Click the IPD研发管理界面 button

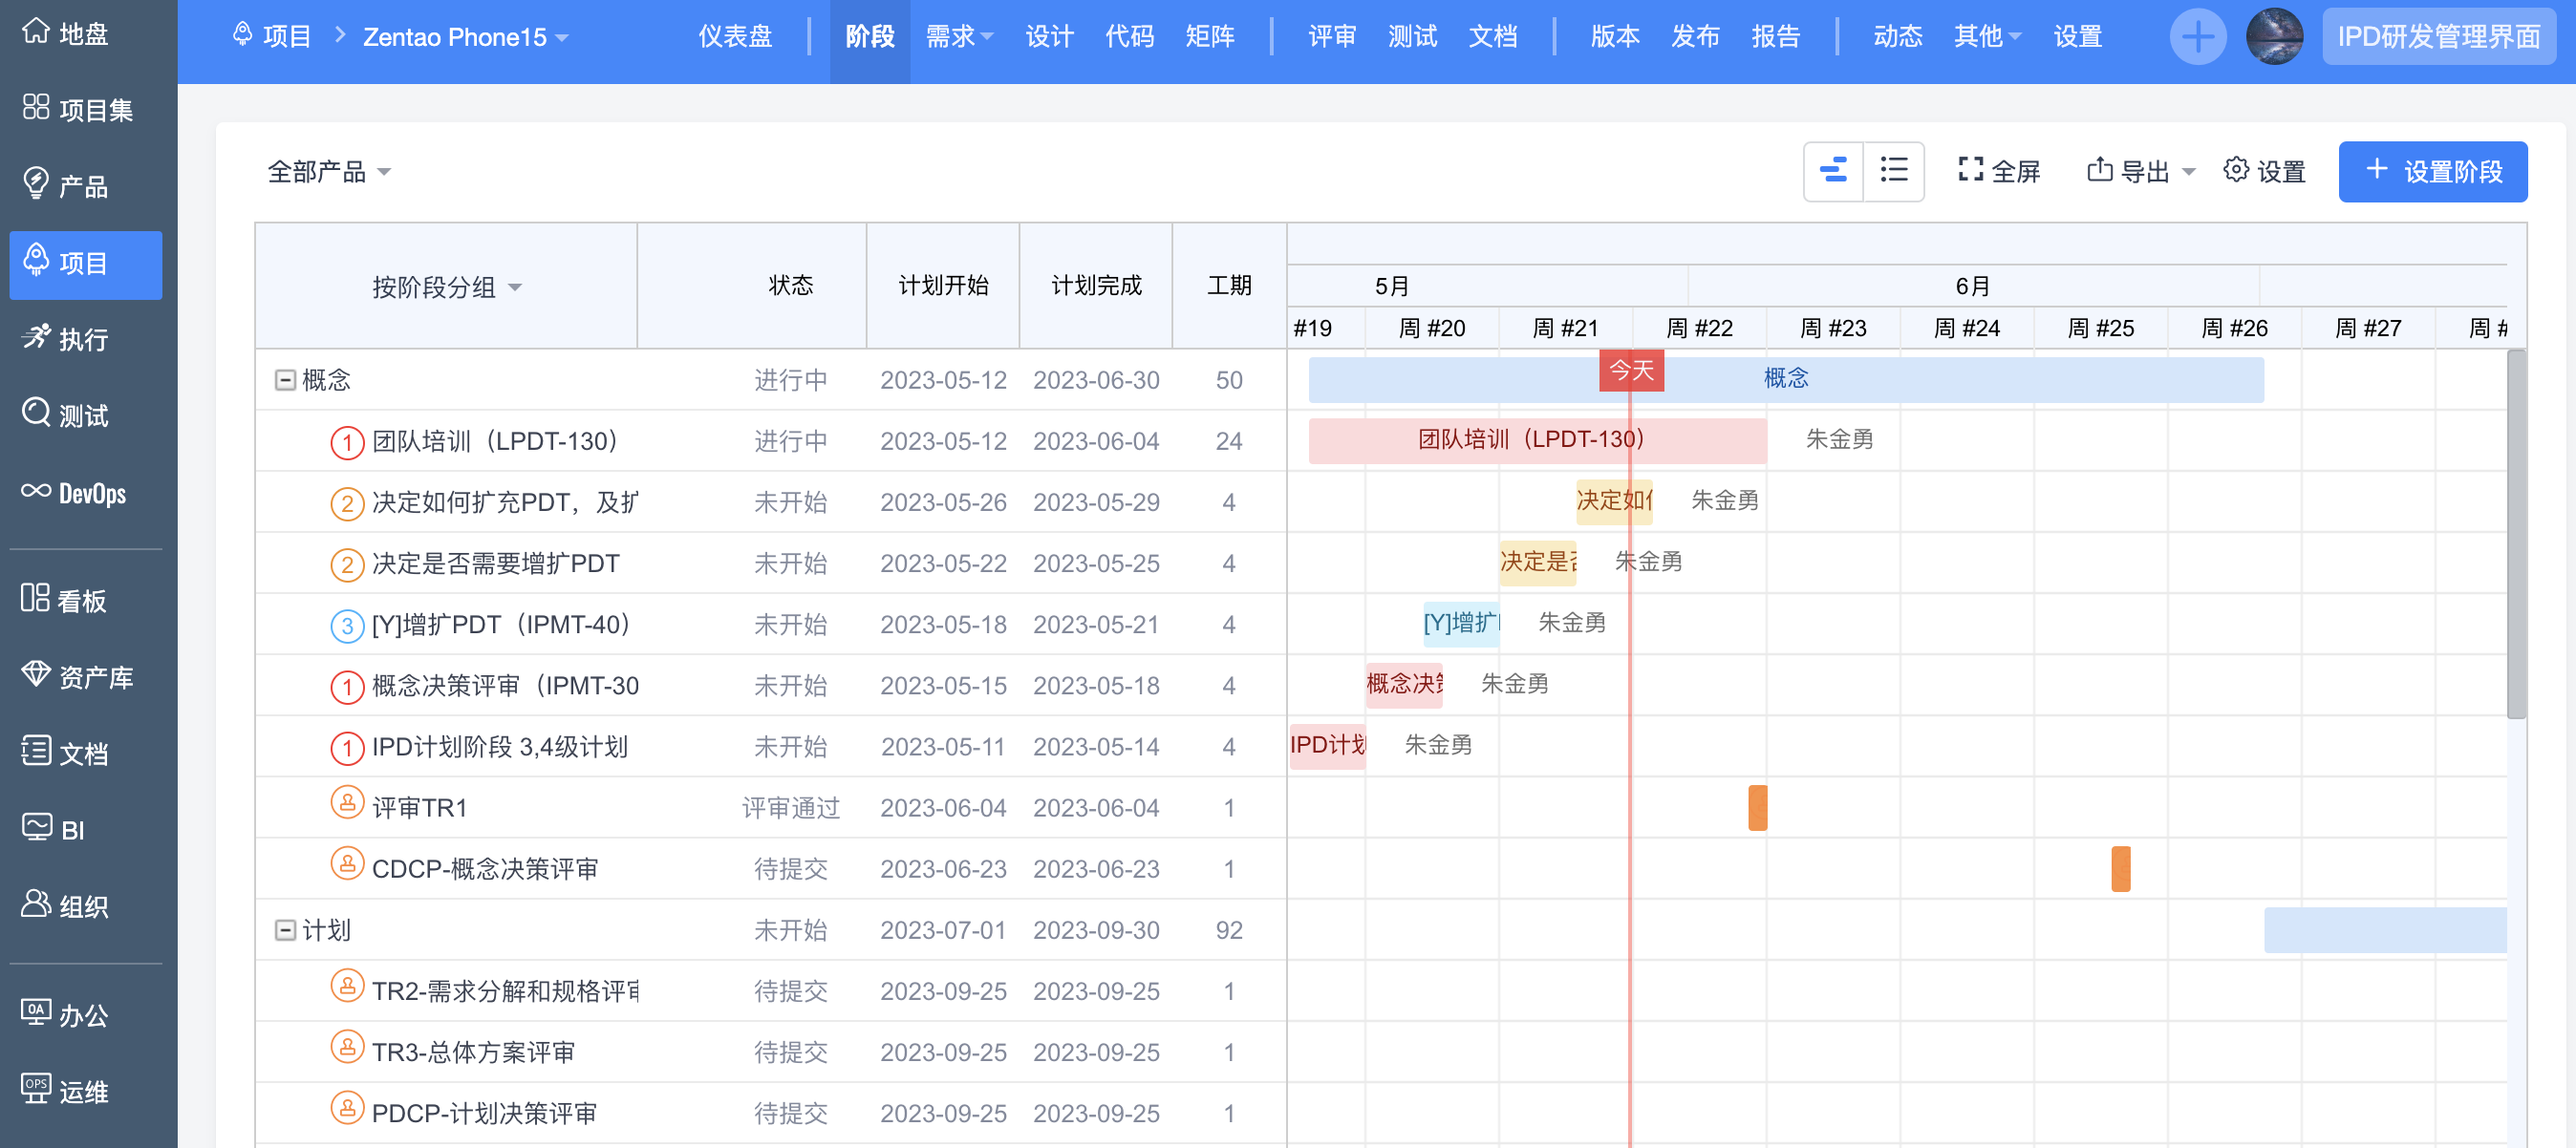point(2438,37)
